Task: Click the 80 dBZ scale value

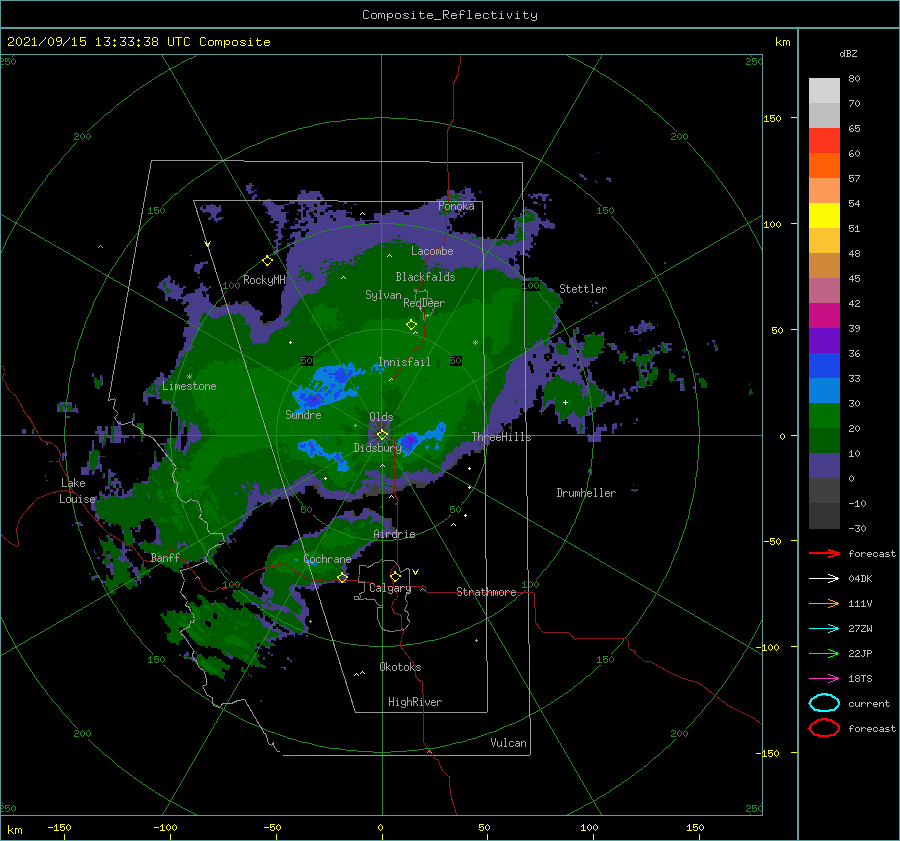Action: [x=854, y=78]
